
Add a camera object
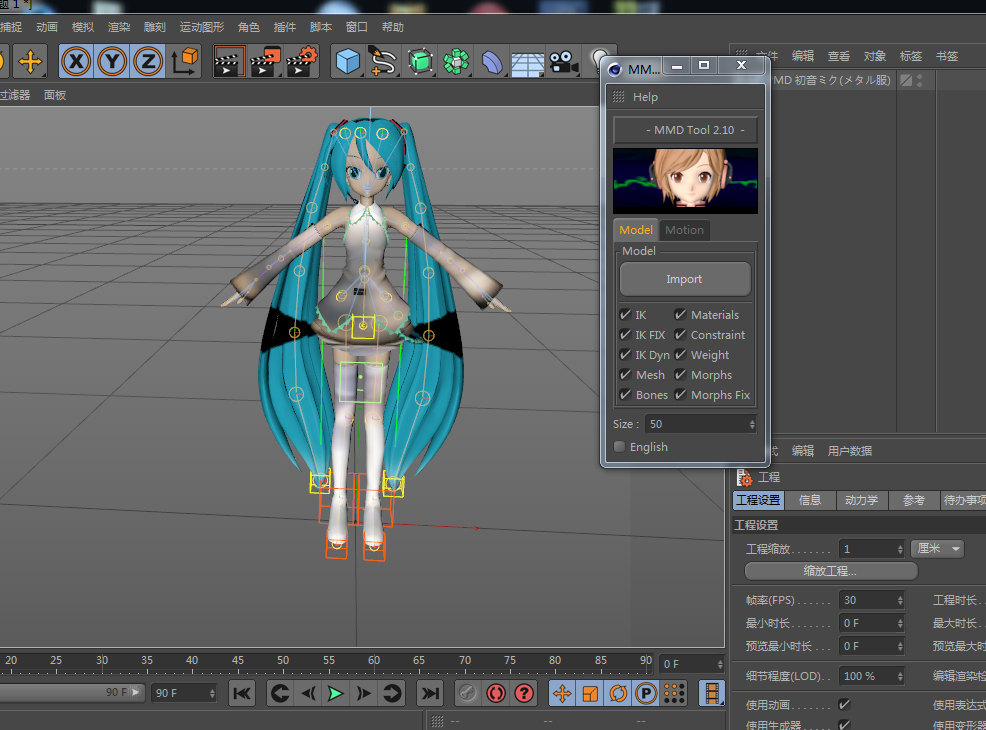[x=564, y=62]
